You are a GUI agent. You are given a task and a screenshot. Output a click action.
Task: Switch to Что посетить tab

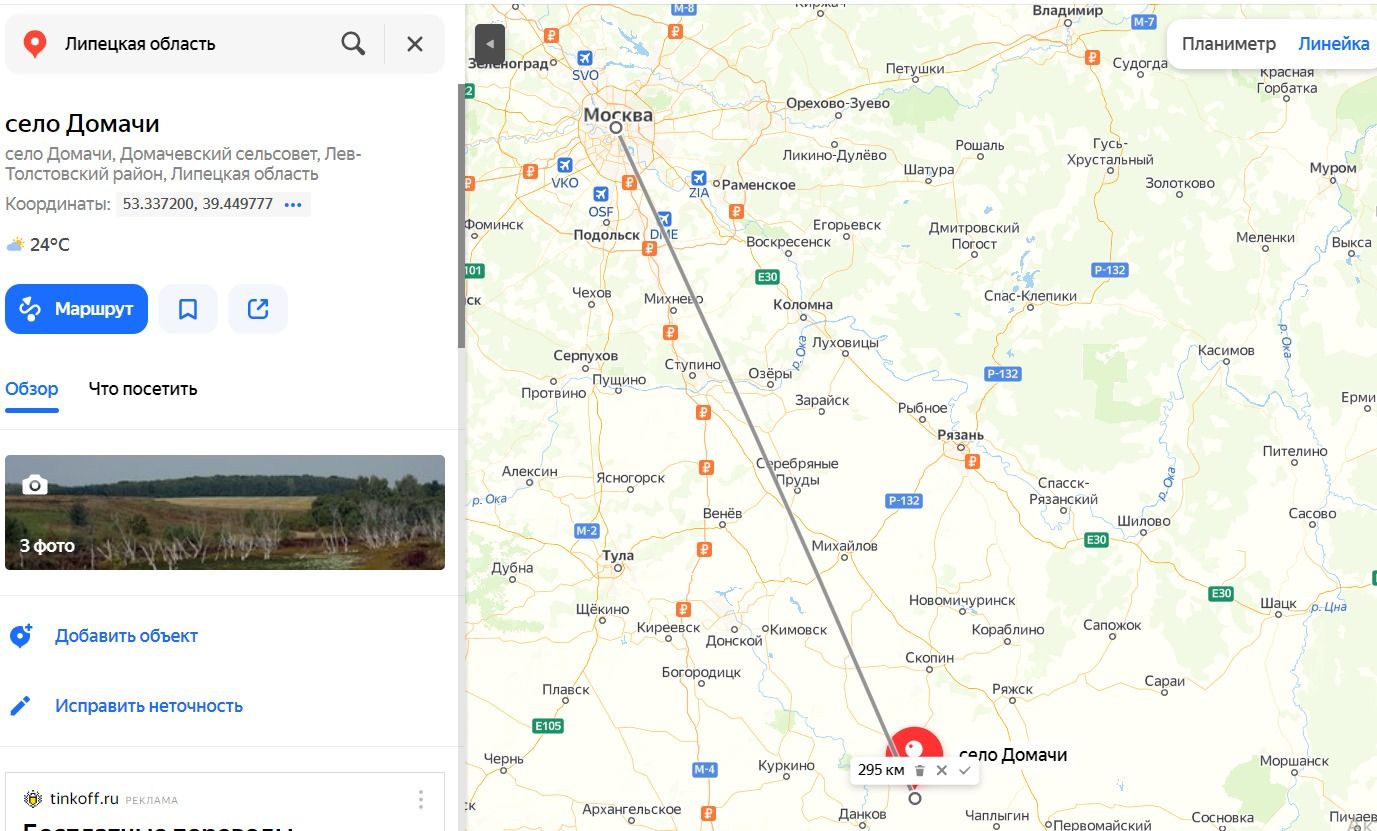pos(143,389)
